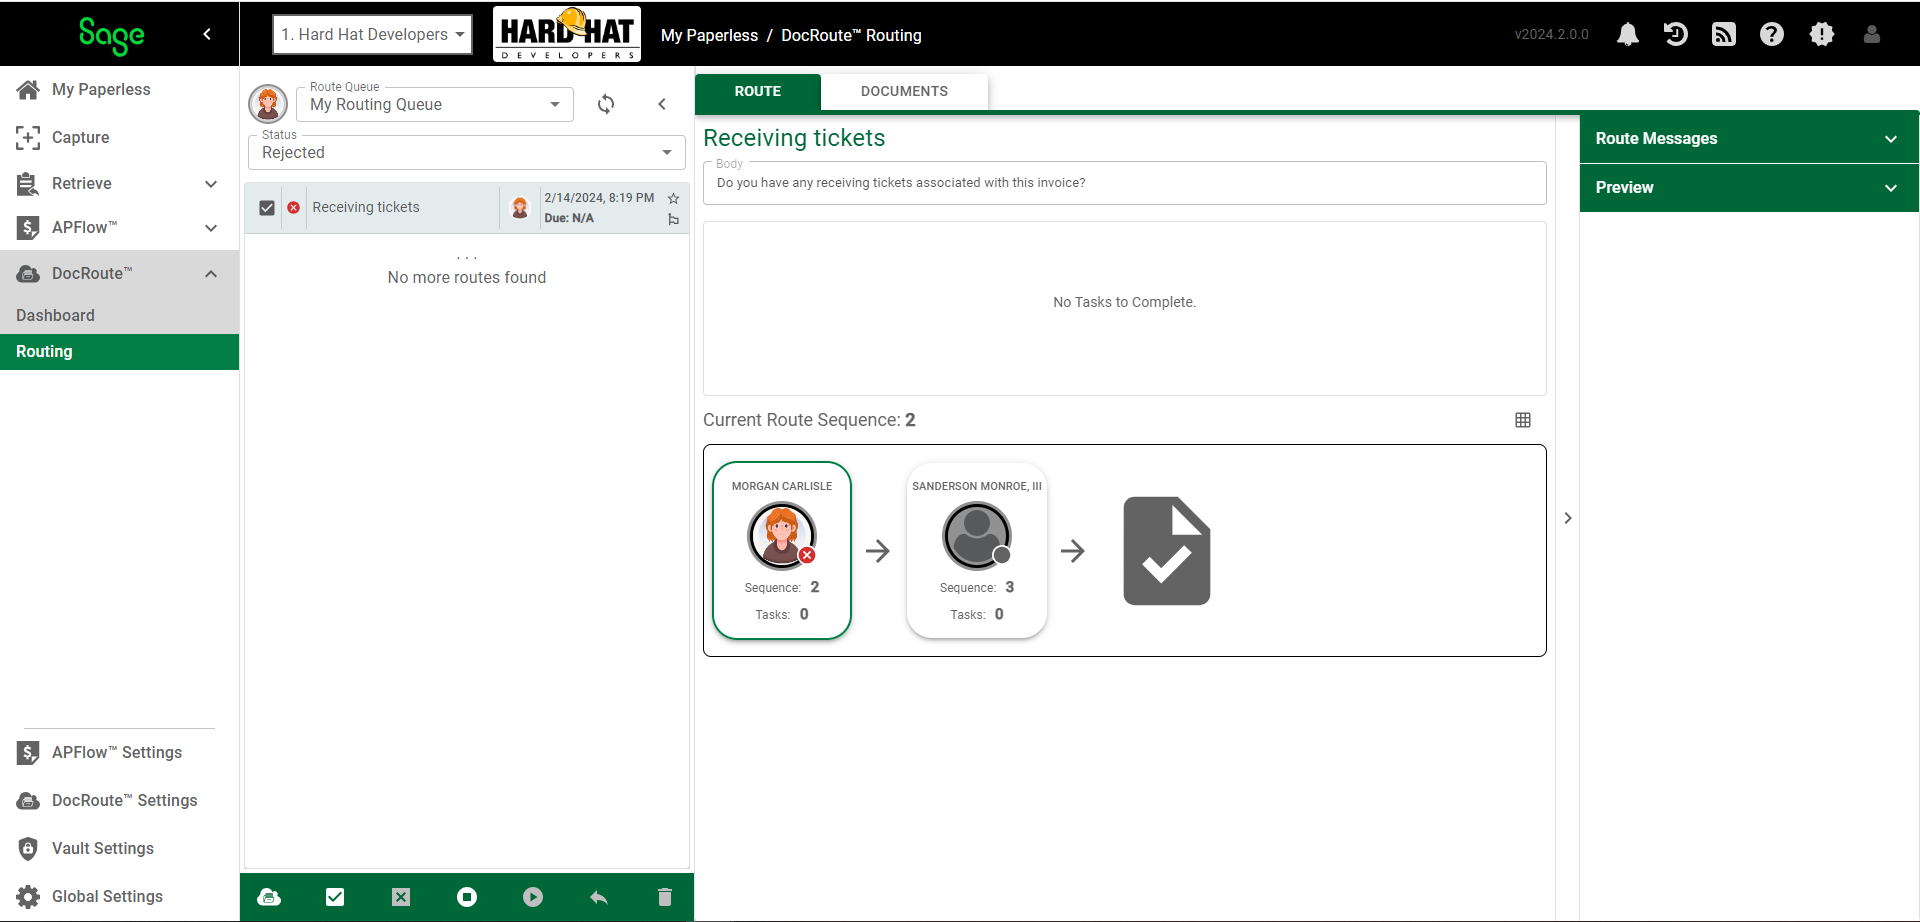Switch the route sequence to grid view
Screen dimensions: 1920x922
1523,420
